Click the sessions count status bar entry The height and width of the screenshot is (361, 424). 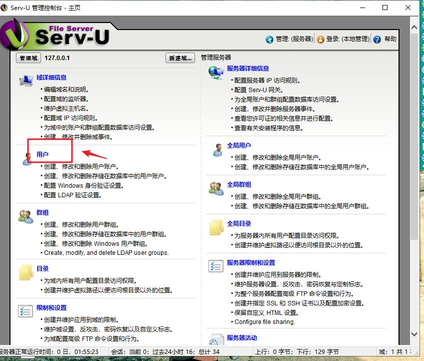(x=166, y=352)
